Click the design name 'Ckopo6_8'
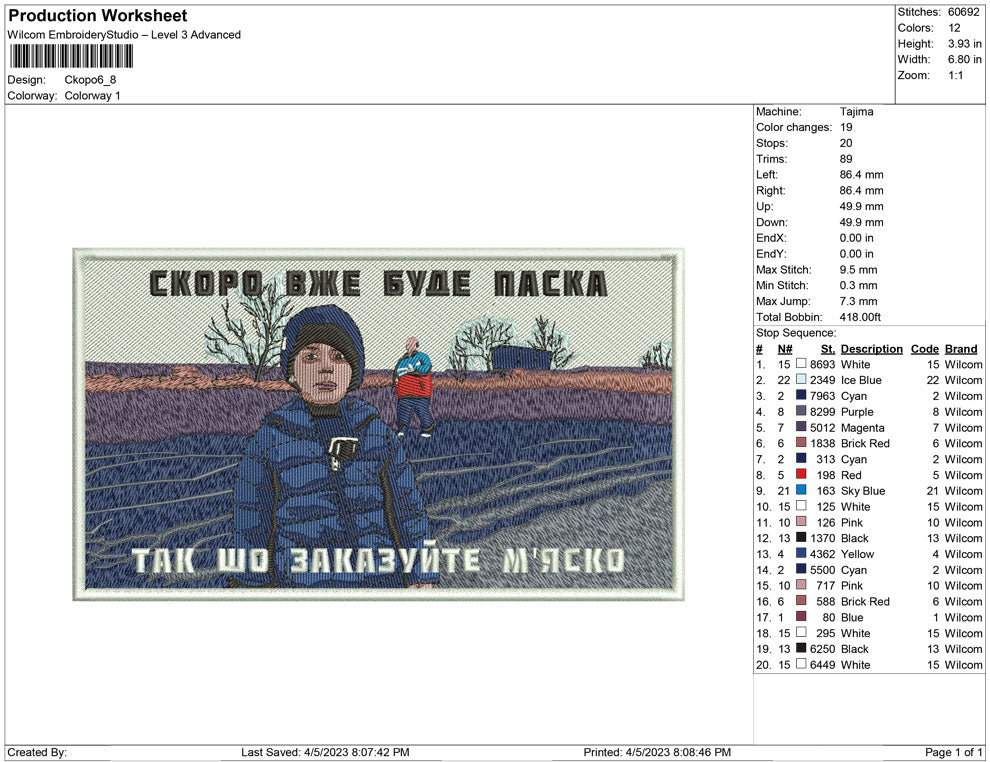990x762 pixels. 90,80
